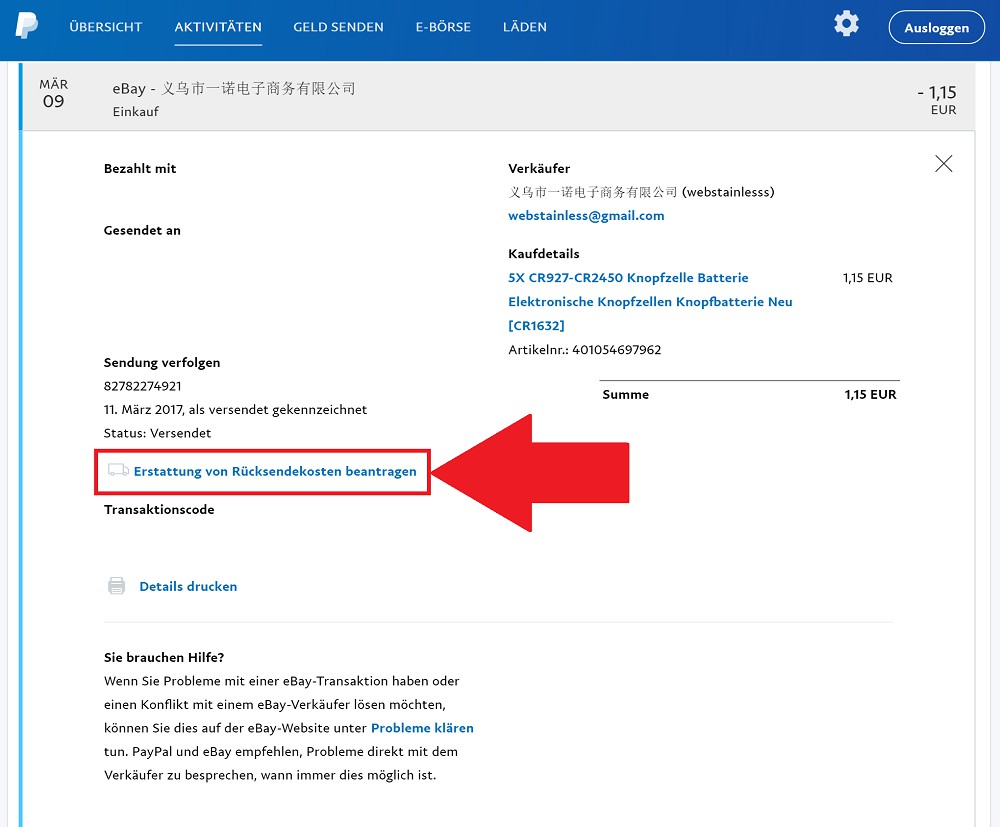Open the E-Börse menu item

[443, 27]
